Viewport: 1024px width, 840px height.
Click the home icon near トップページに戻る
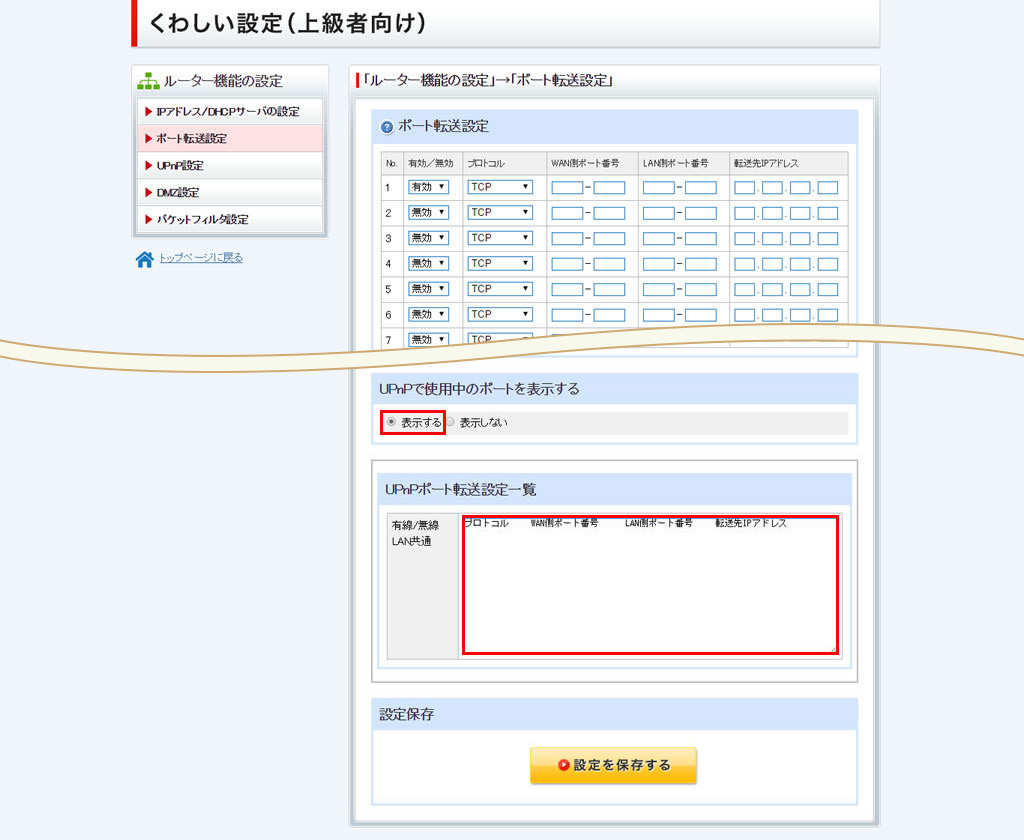[145, 259]
